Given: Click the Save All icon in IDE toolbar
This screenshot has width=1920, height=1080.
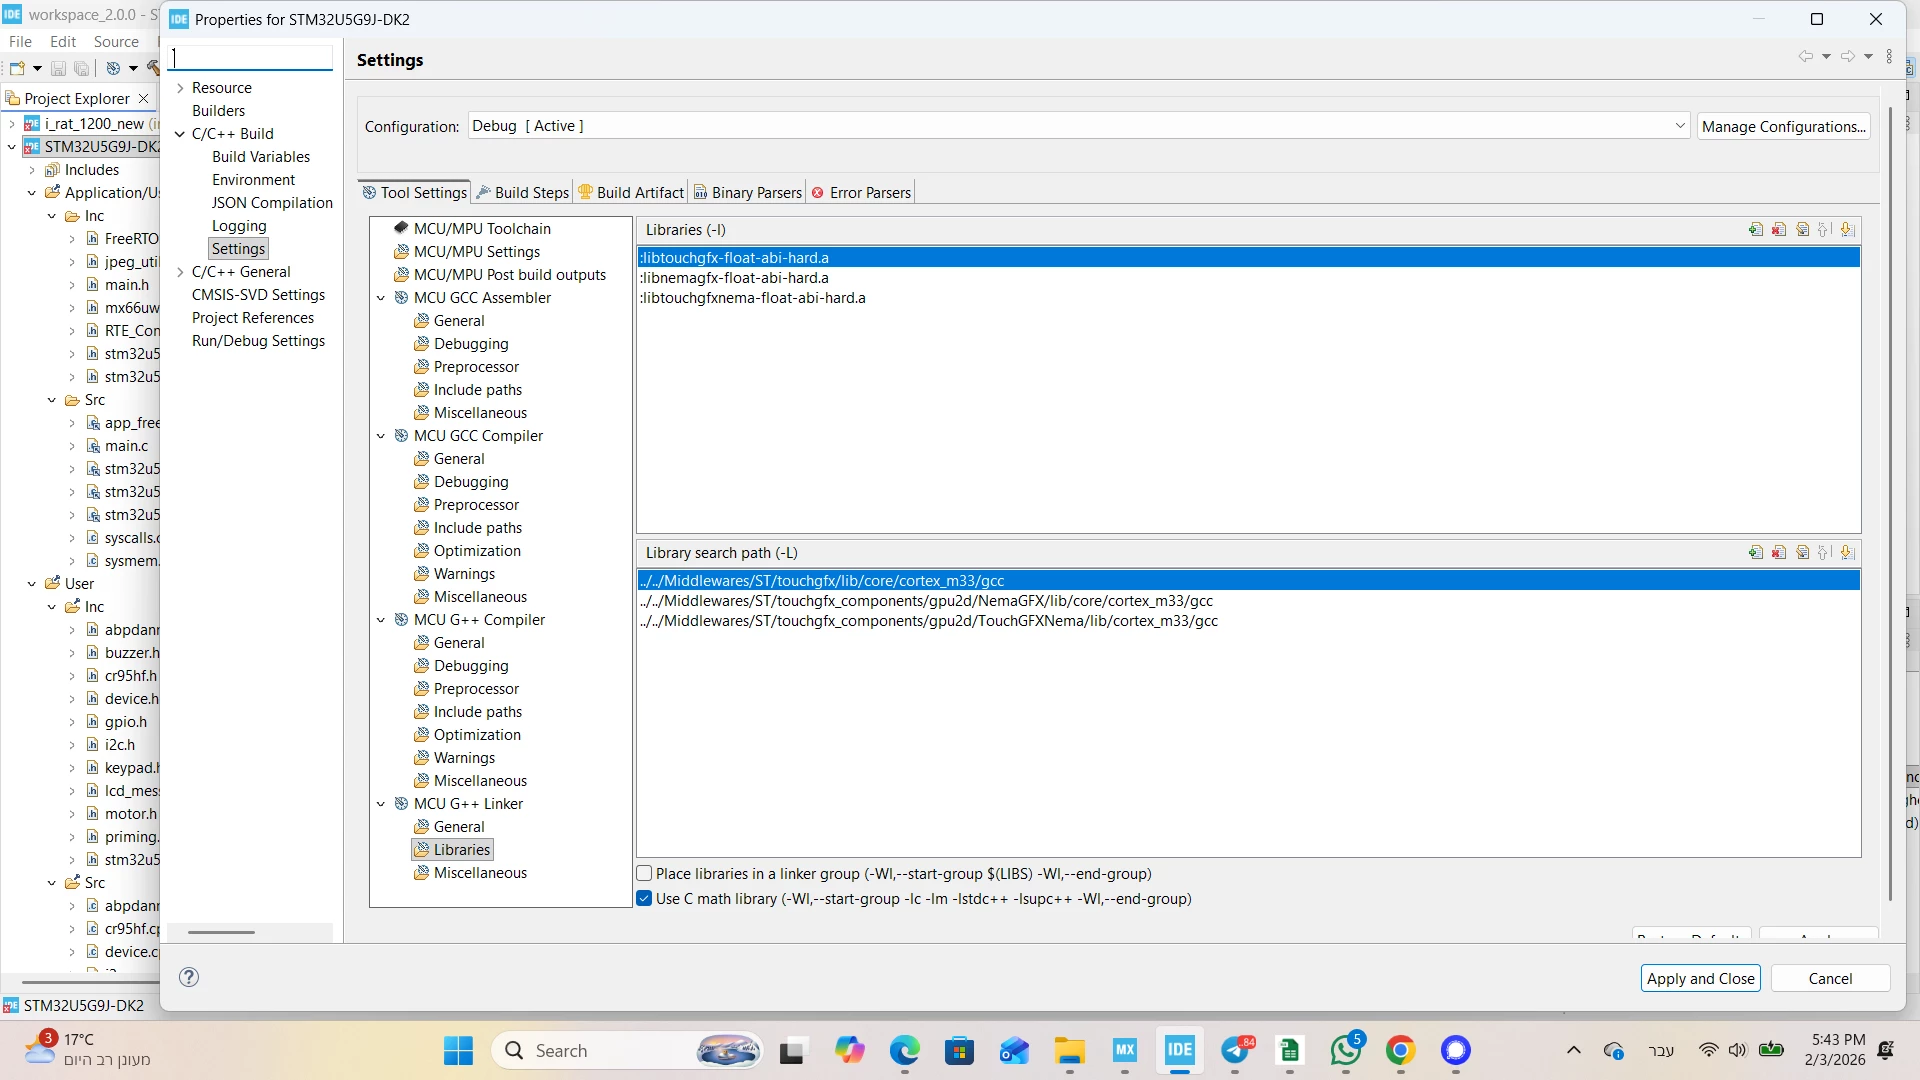Looking at the screenshot, I should point(82,69).
